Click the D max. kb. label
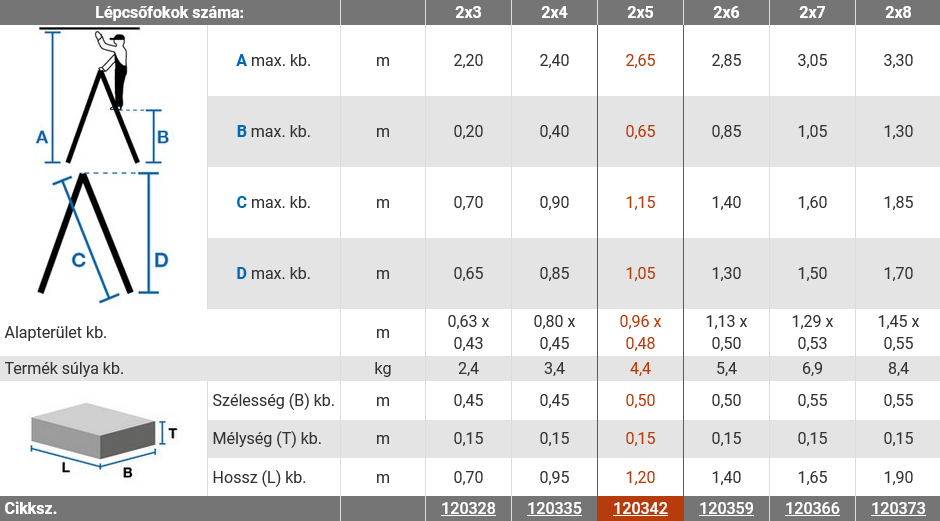 [x=273, y=273]
